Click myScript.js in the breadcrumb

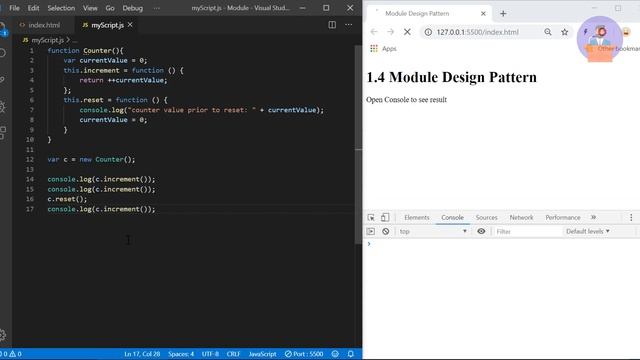48,40
